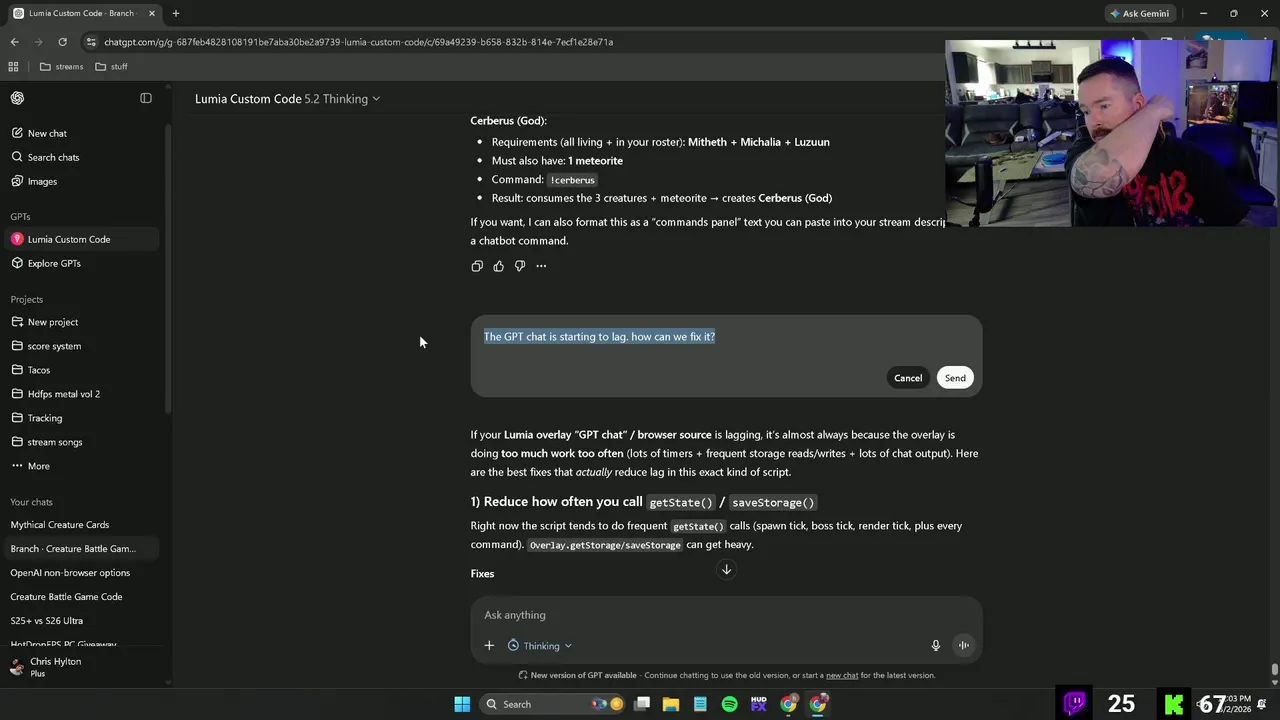This screenshot has height=720, width=1280.
Task: Click the Twitch overlay icon near taskbar
Action: tap(1075, 704)
